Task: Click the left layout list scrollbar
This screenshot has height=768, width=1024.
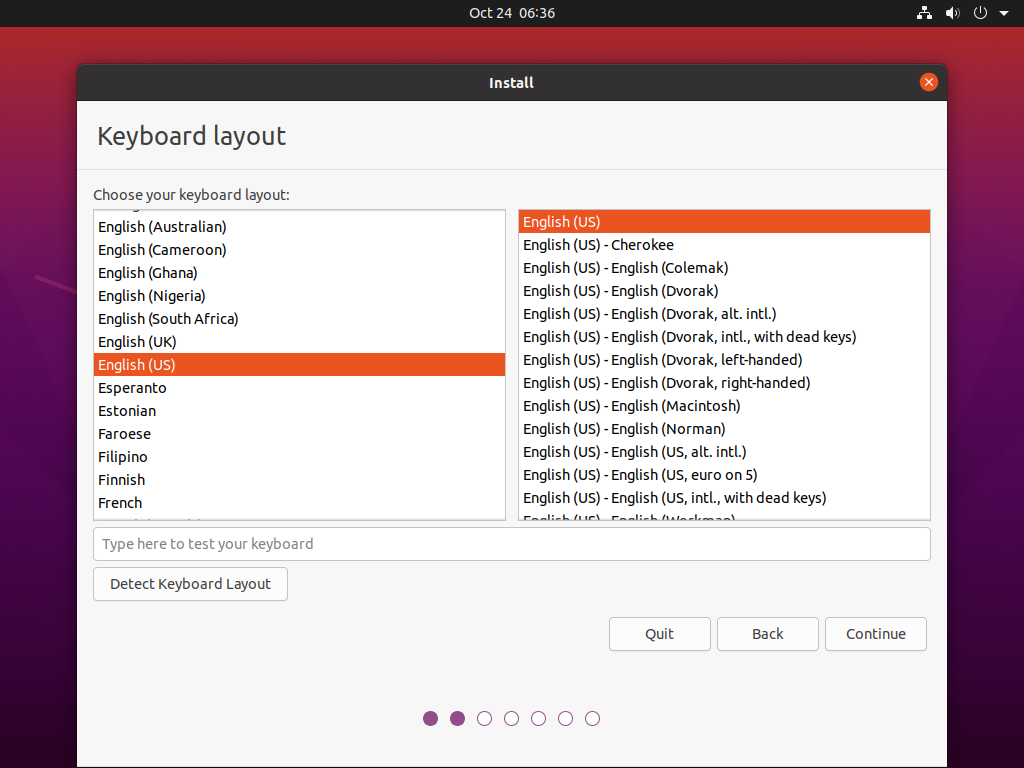Action: [500, 364]
